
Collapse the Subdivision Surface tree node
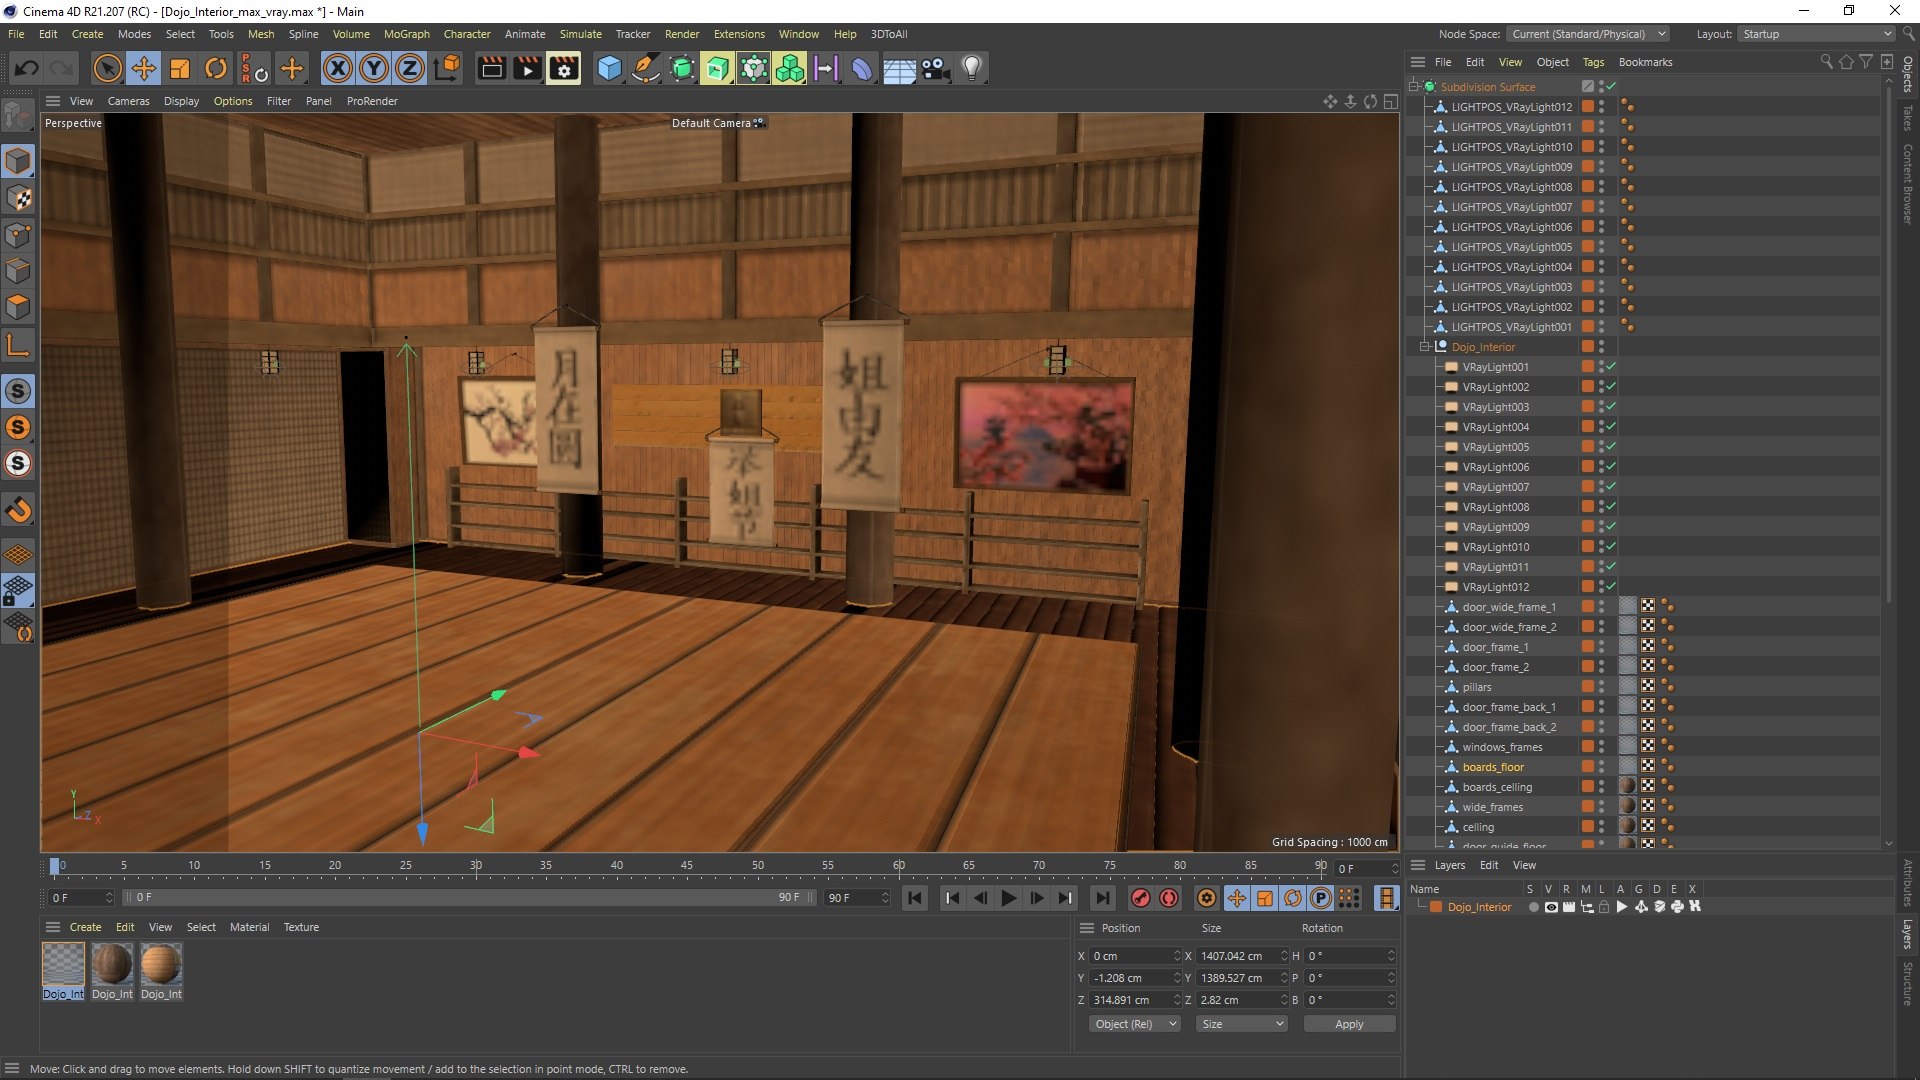tap(1415, 87)
